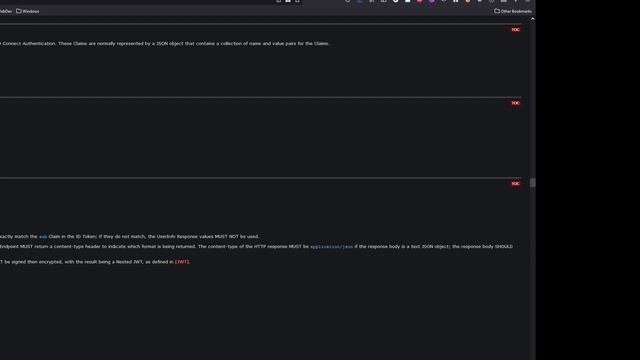This screenshot has height=360, width=640.
Task: Open the Other Bookmarks folder
Action: click(x=513, y=11)
